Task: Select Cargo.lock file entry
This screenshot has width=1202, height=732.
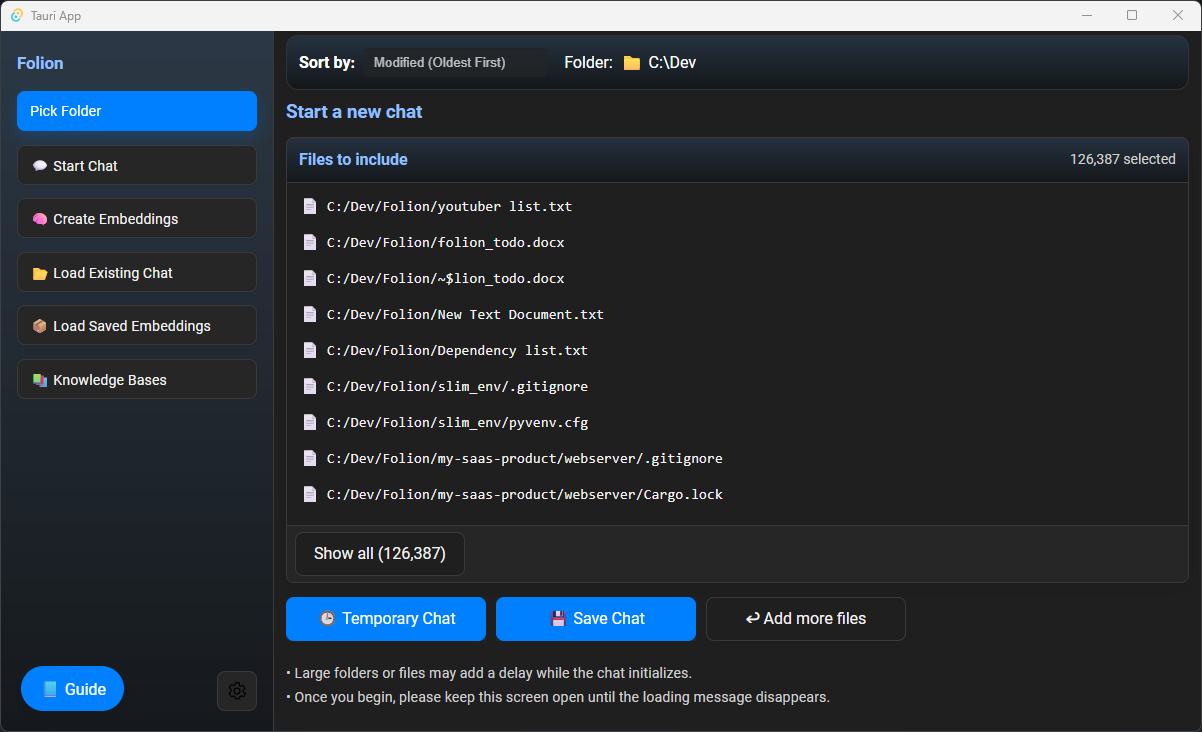Action: point(524,495)
